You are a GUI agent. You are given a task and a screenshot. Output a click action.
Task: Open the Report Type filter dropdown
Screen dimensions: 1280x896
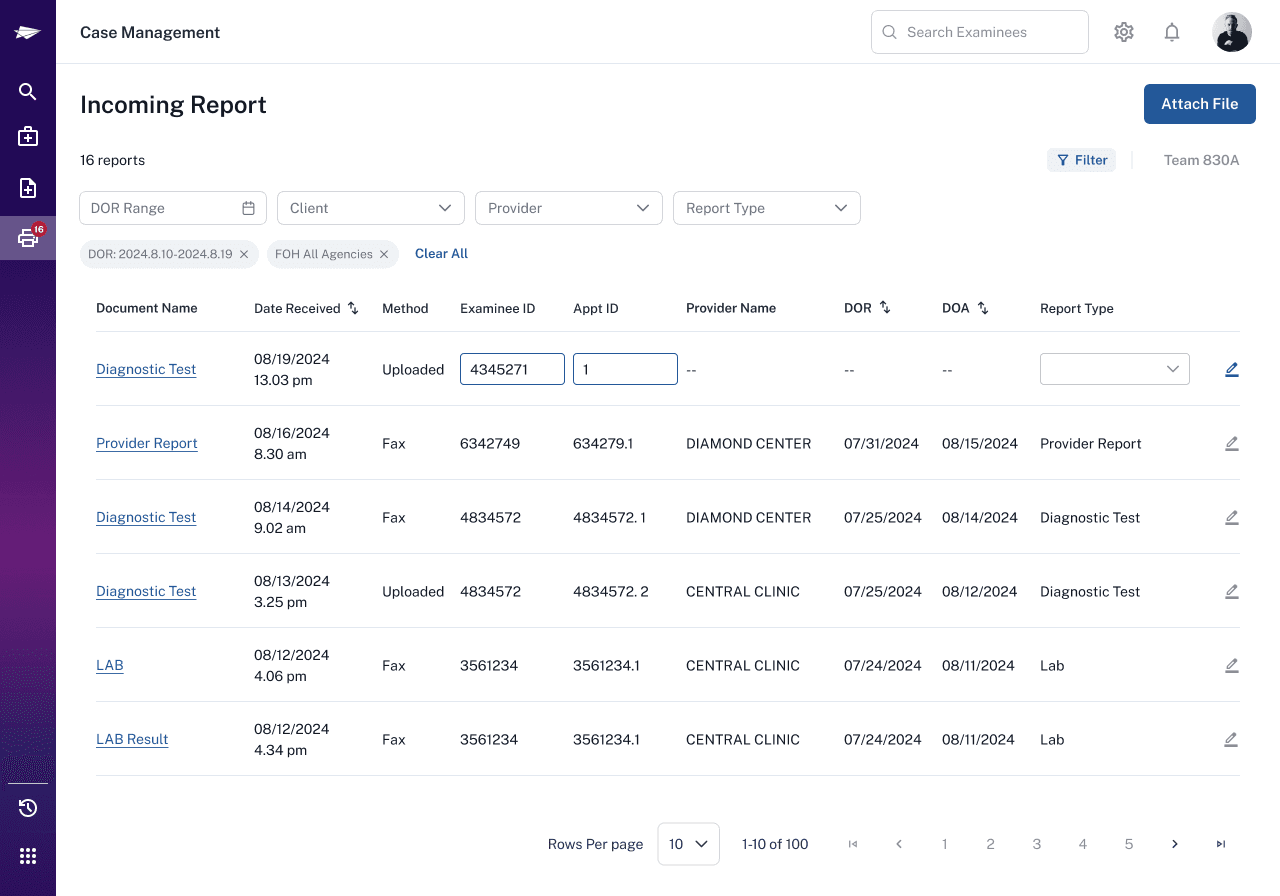pos(767,208)
